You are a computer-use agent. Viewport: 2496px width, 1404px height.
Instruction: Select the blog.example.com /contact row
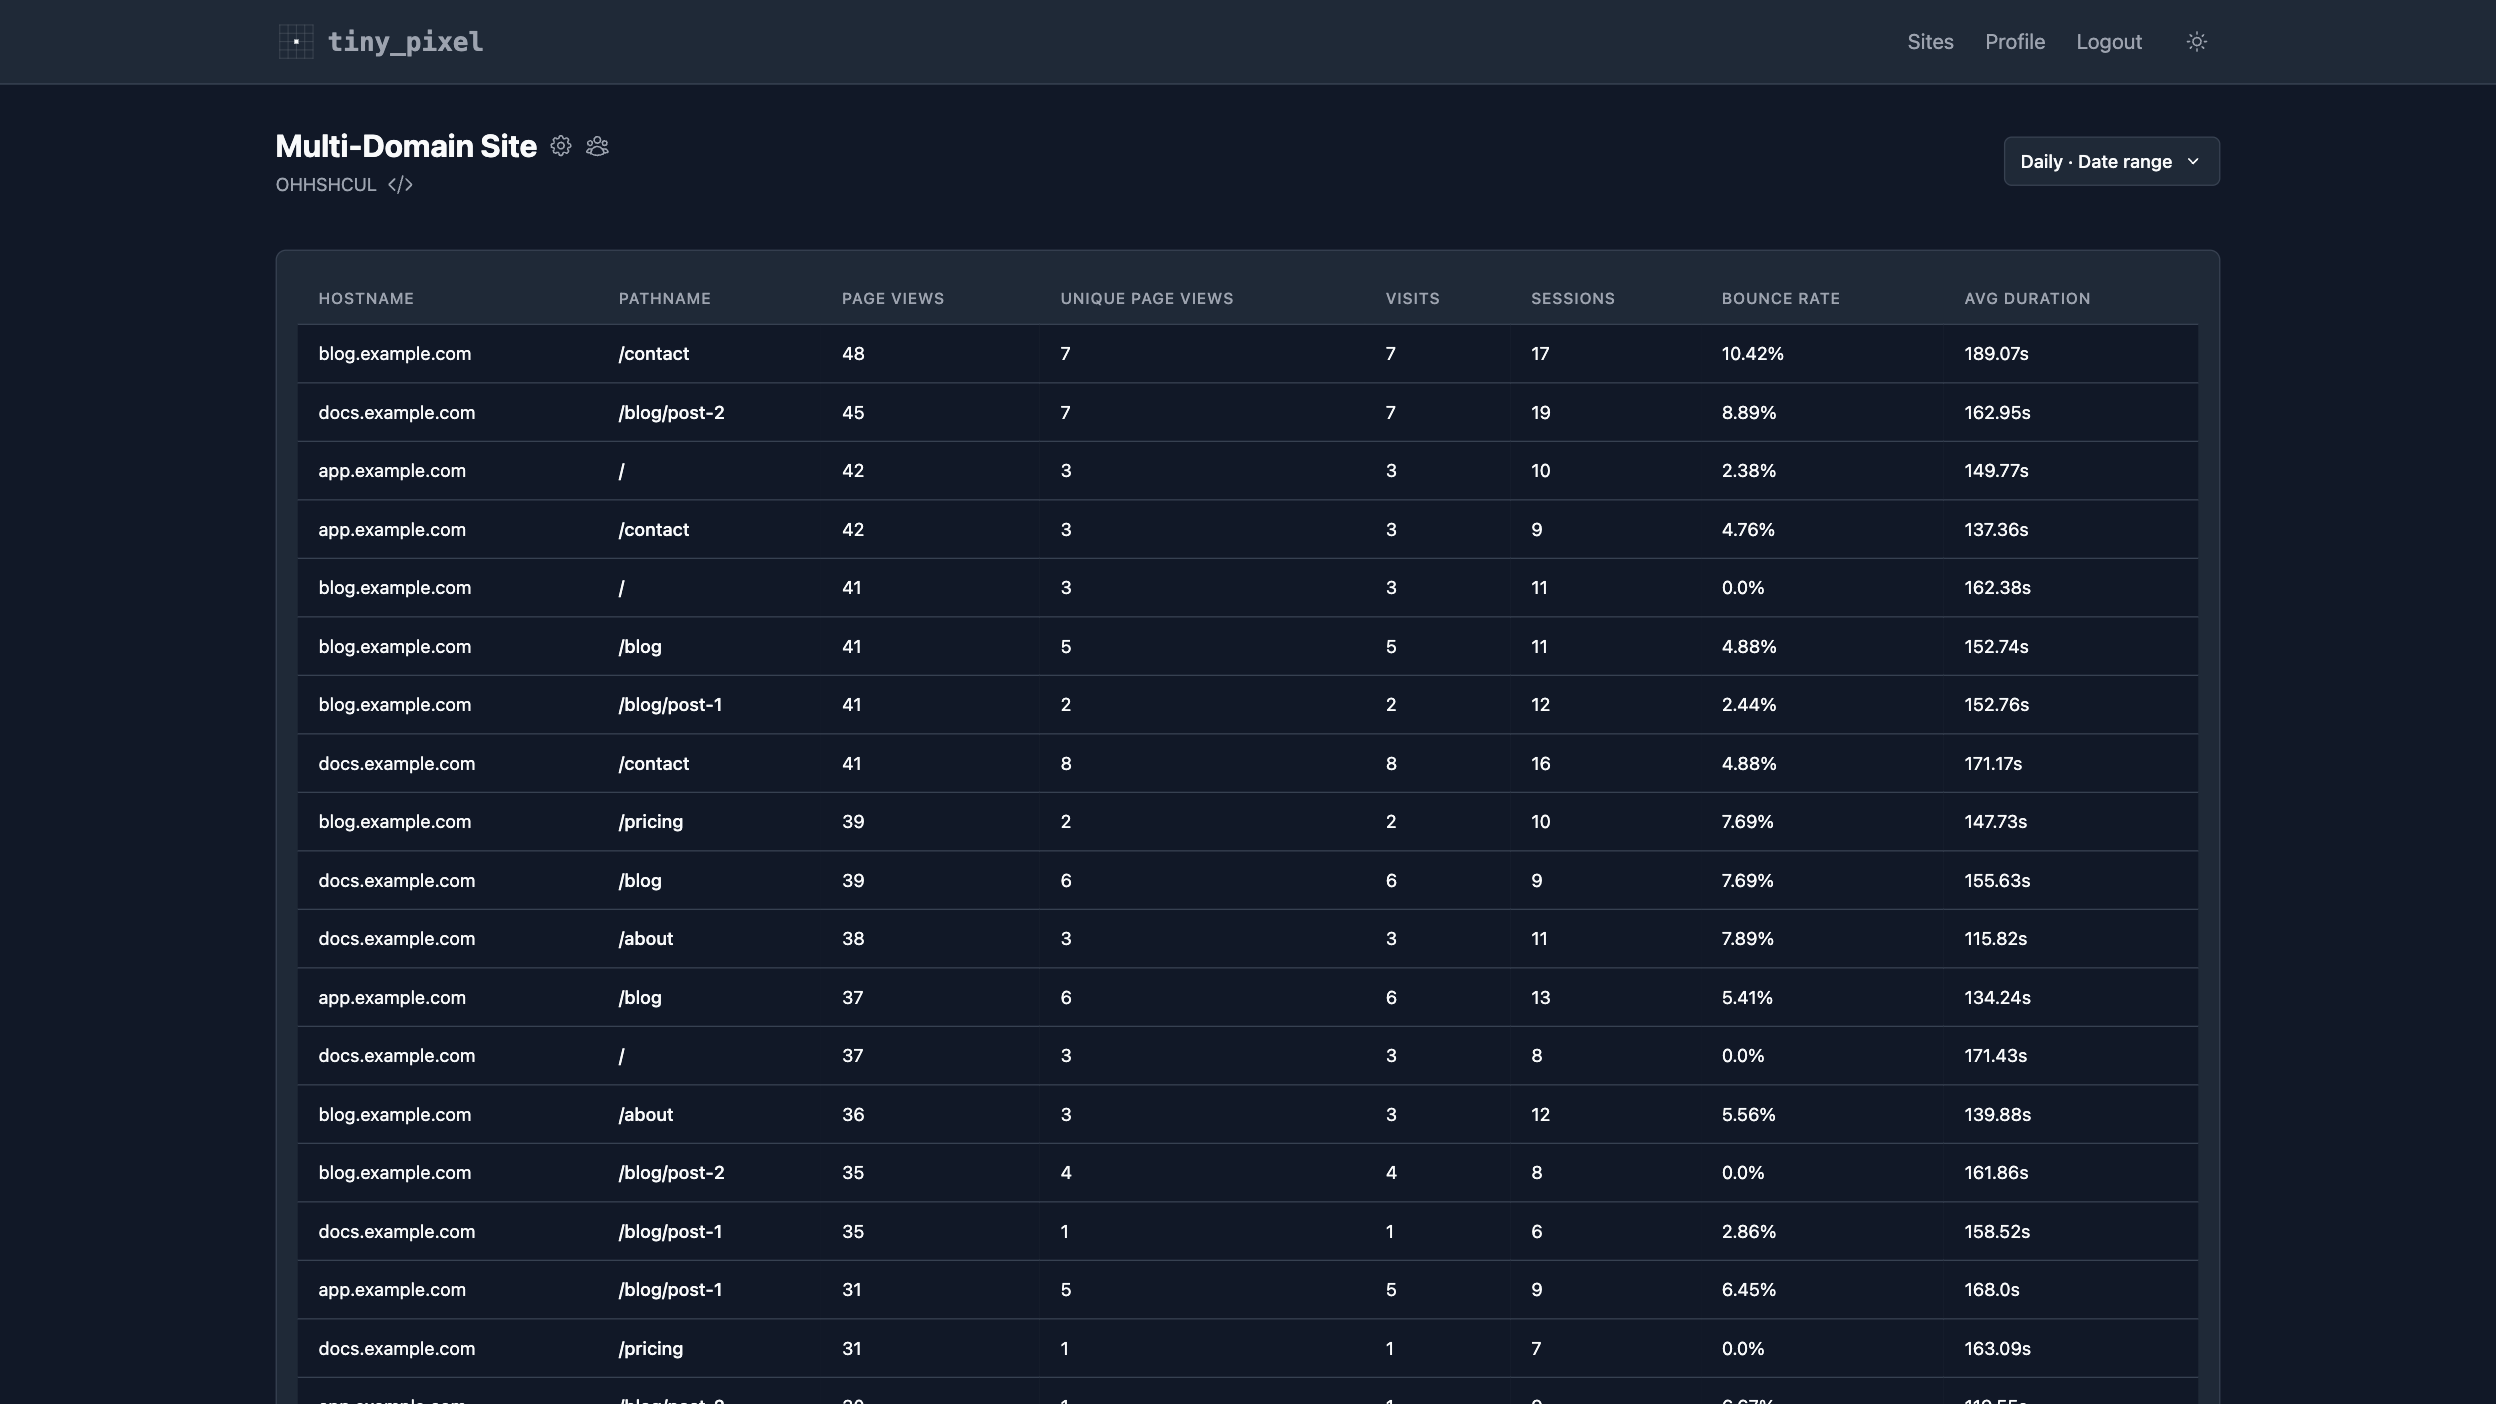point(1247,354)
